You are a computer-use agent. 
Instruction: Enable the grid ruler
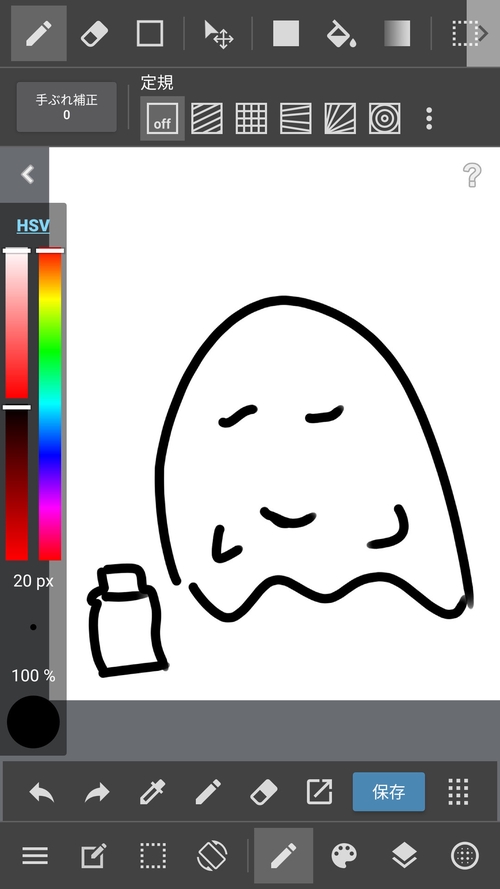(x=251, y=118)
